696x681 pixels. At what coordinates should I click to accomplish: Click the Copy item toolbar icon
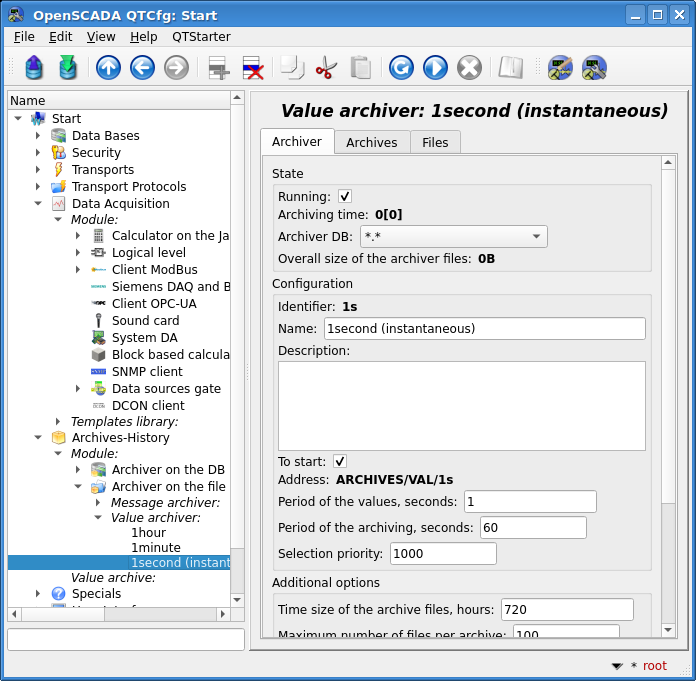coord(293,68)
